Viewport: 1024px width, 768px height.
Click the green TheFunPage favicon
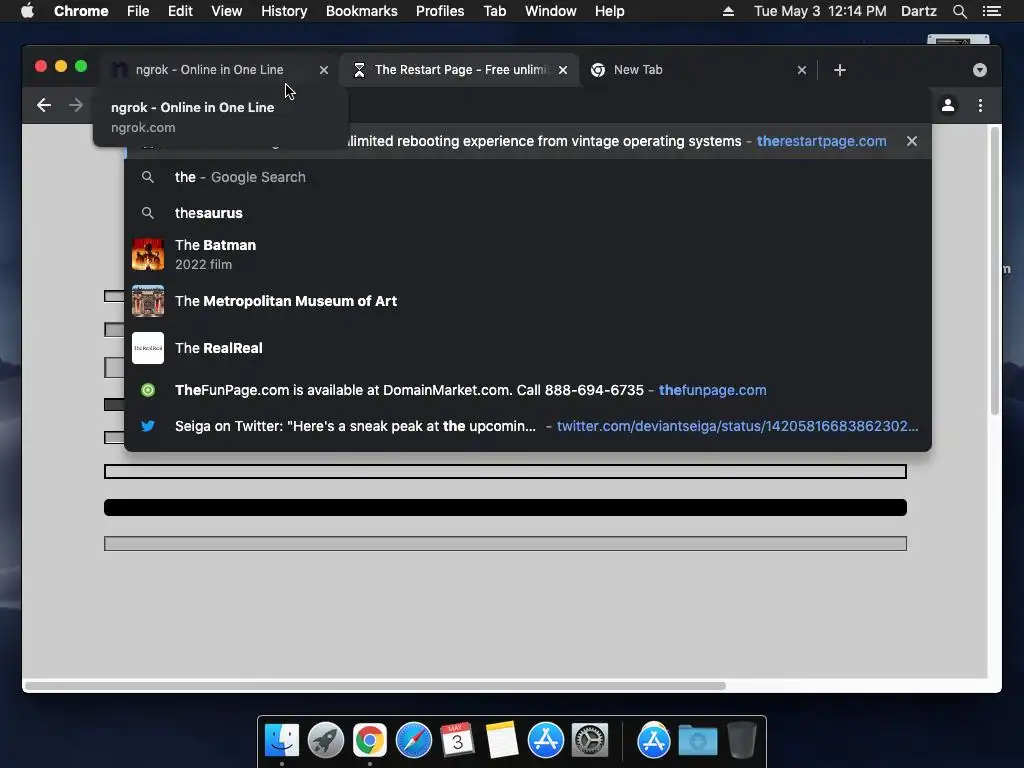click(148, 390)
